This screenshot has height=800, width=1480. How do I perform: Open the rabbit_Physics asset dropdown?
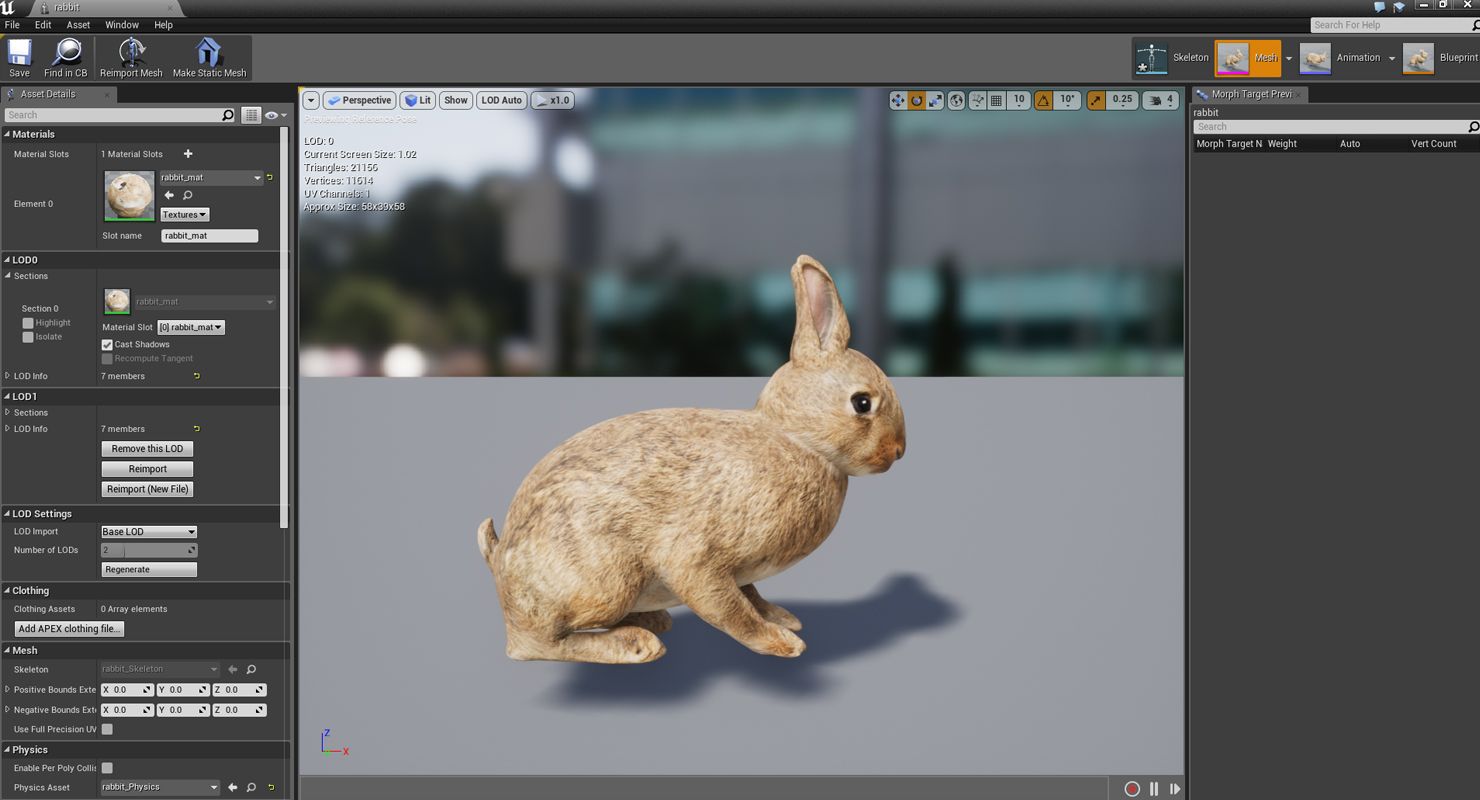click(x=160, y=787)
